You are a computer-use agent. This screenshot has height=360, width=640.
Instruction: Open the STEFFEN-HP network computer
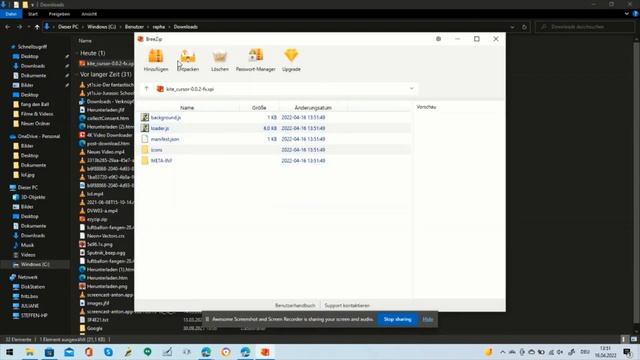(x=34, y=316)
